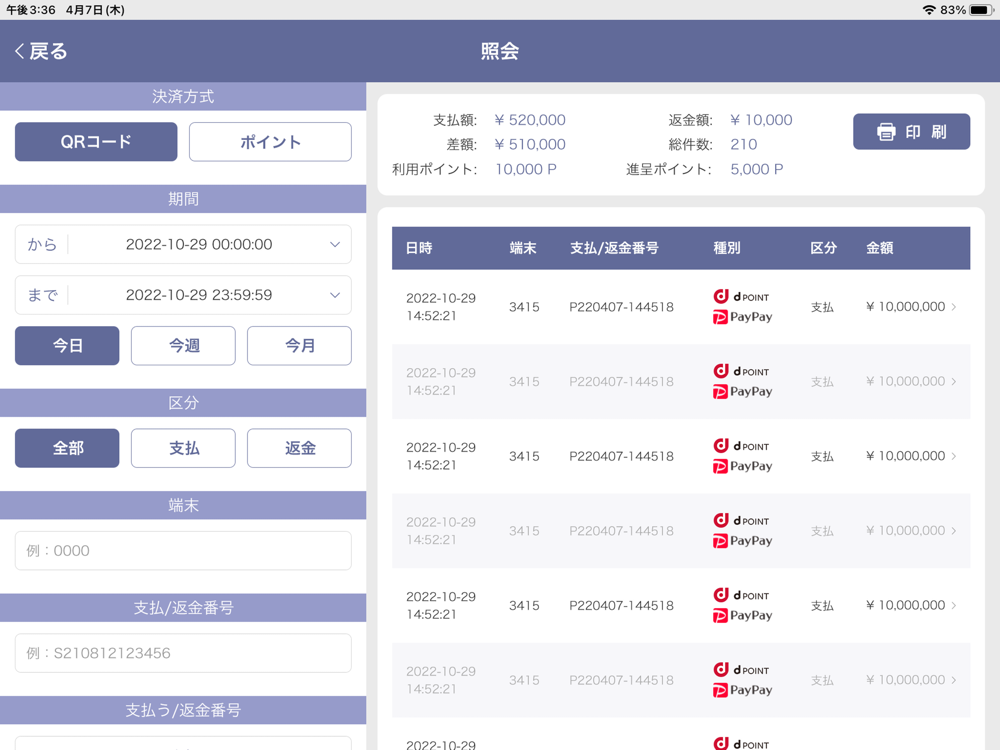Tap the 支払額 value ¥ 520,000
This screenshot has height=750, width=1000.
[530, 120]
